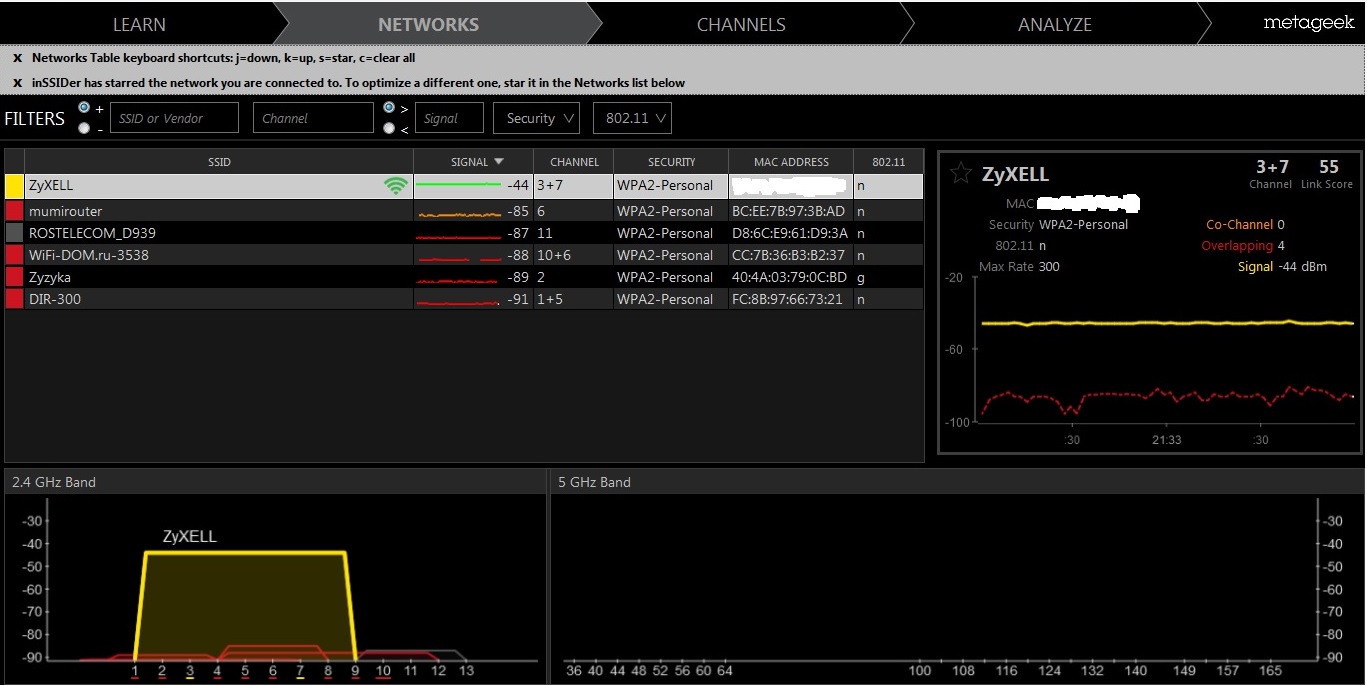Select the DIR-300 network row

[464, 299]
